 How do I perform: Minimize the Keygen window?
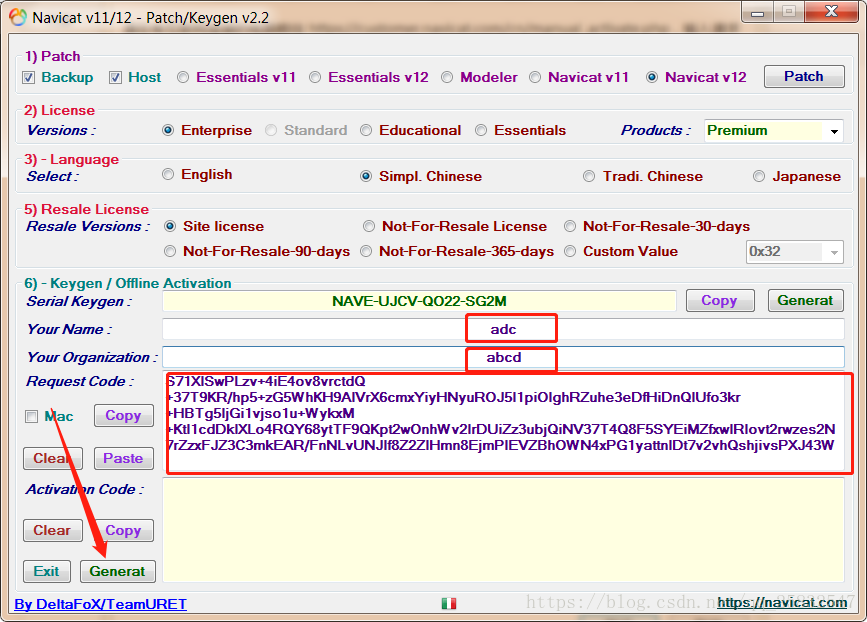click(758, 12)
